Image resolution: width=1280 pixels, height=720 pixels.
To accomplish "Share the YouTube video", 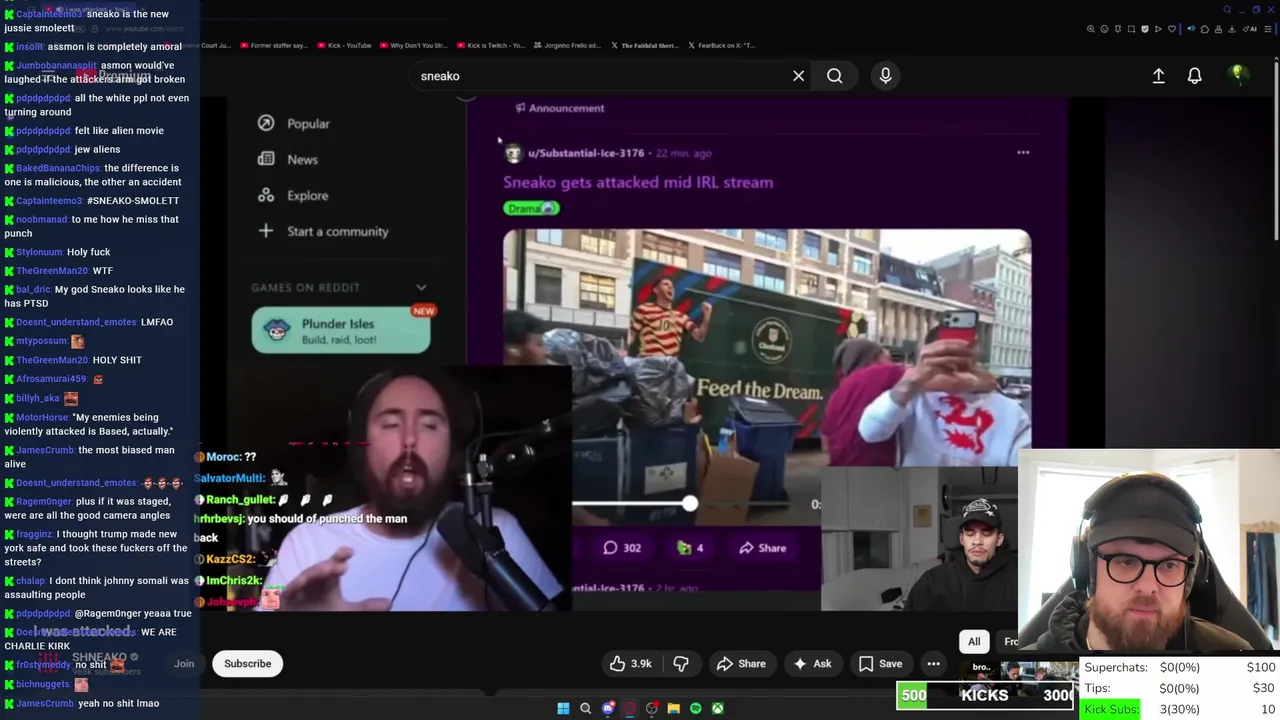I will [x=741, y=664].
